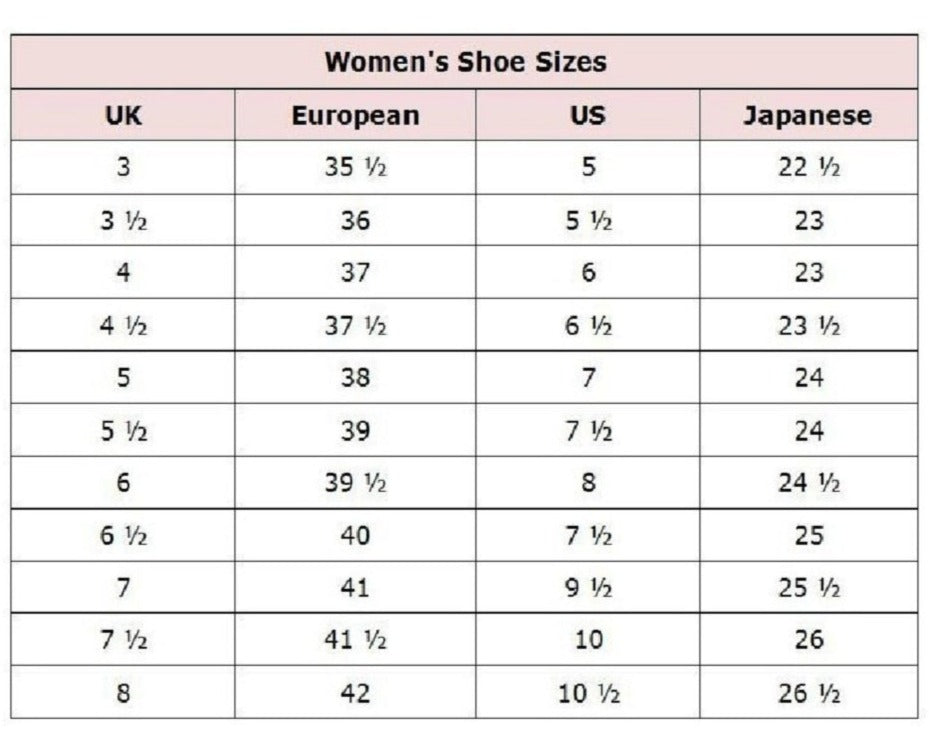Select the "European" column header
The width and height of the screenshot is (929, 734).
coord(355,115)
